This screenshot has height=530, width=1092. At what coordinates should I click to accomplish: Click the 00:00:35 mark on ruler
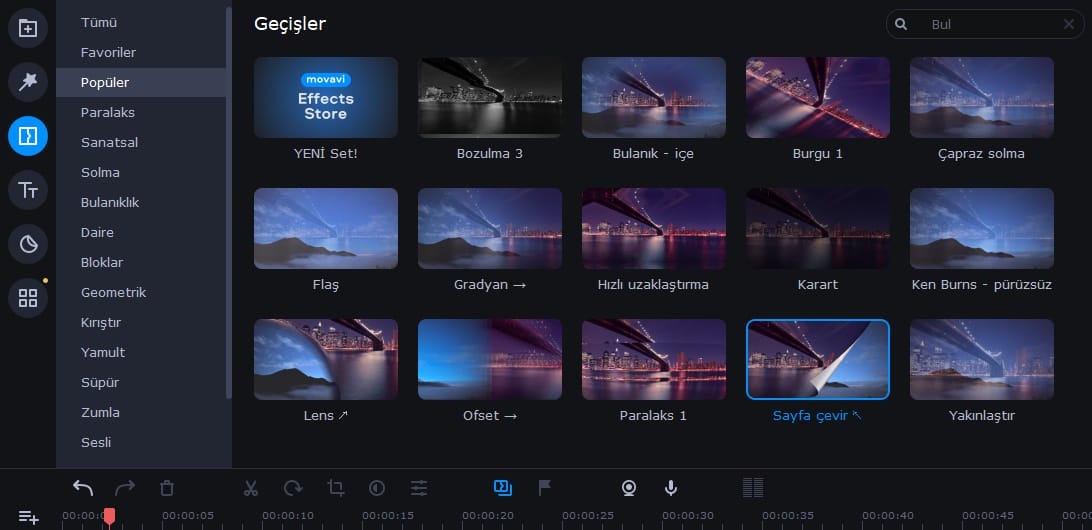tap(788, 515)
